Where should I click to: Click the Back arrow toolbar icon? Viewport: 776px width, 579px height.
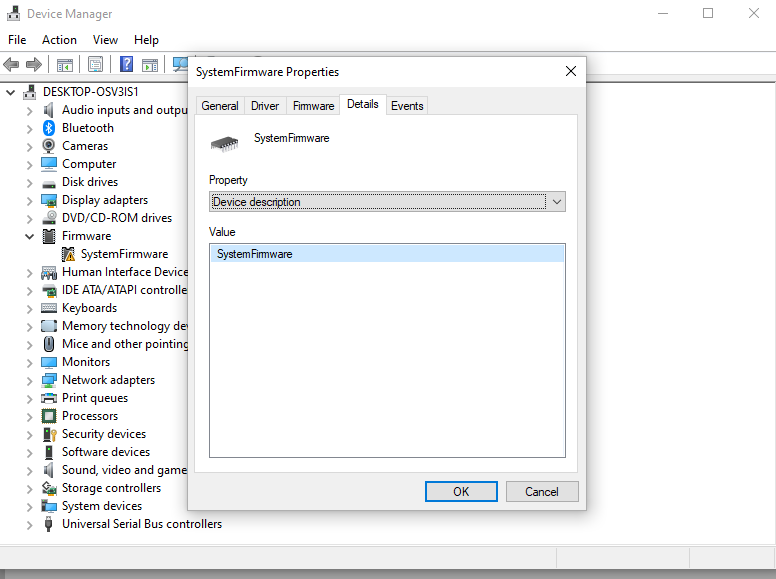pos(11,65)
